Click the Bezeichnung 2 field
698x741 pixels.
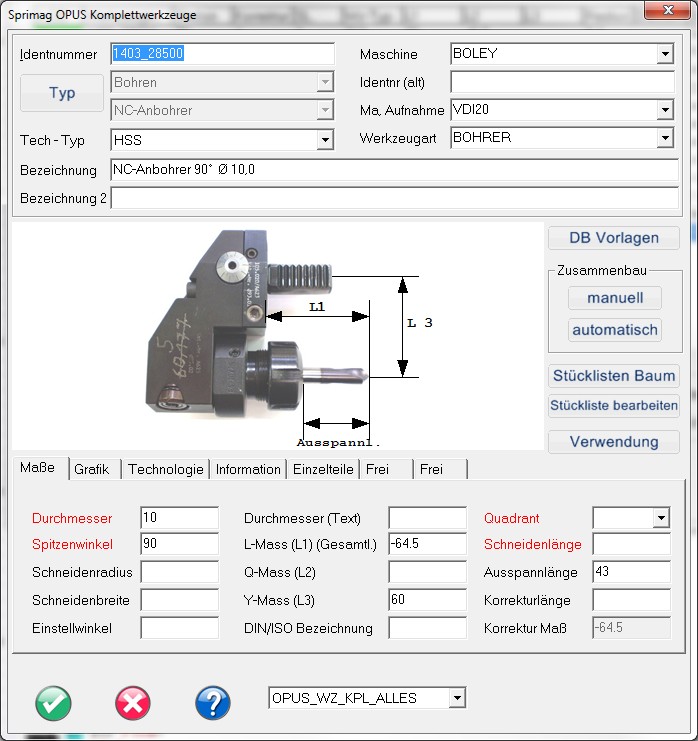395,198
